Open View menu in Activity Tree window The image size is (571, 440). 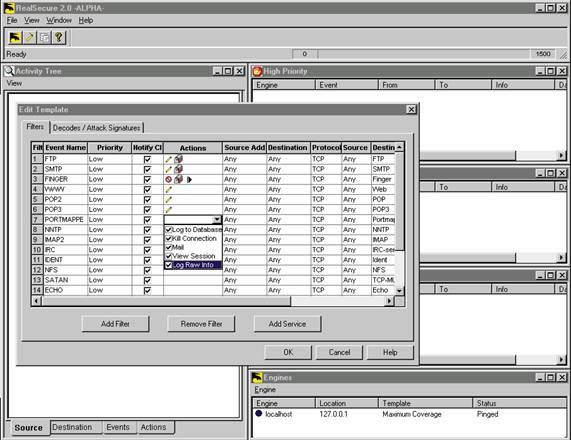(14, 83)
